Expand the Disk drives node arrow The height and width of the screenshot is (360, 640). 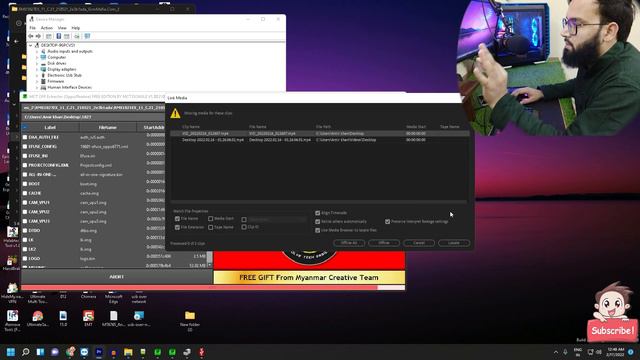click(x=37, y=64)
